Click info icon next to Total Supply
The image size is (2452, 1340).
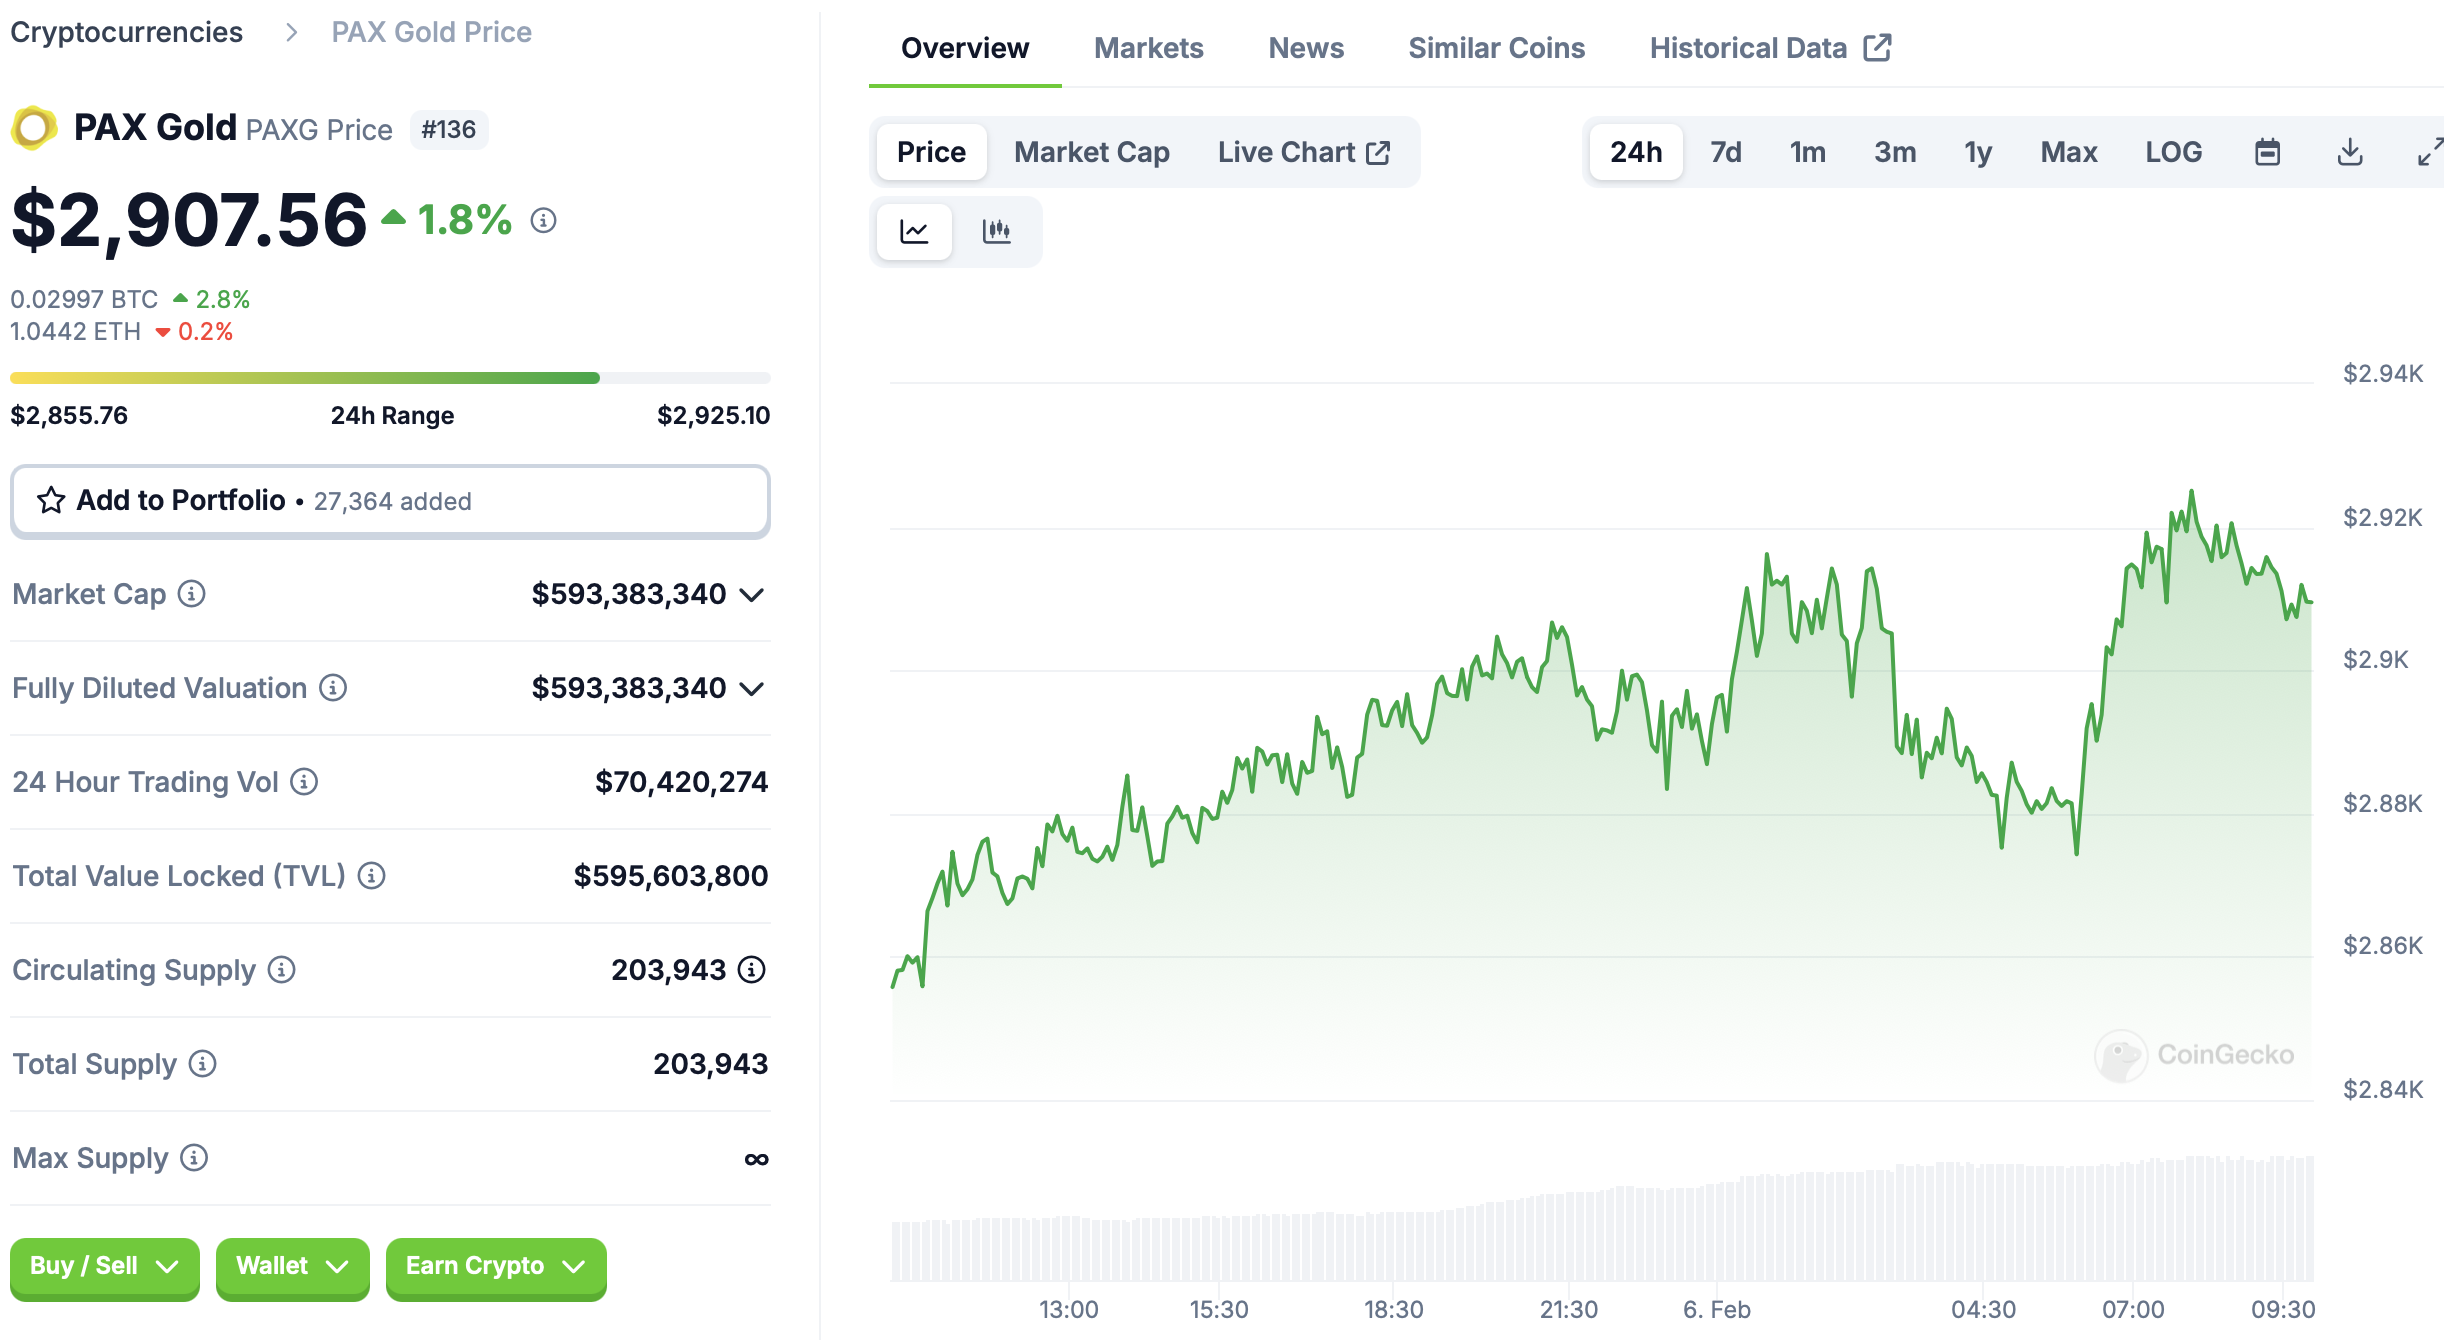pyautogui.click(x=203, y=1064)
